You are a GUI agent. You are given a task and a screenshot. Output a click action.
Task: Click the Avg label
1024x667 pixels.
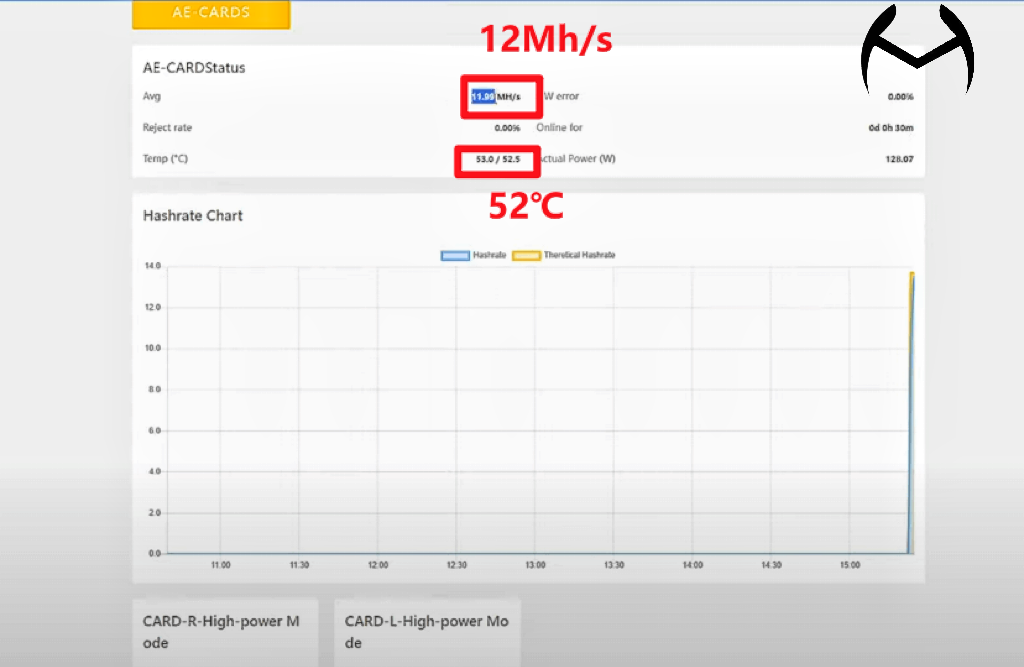coord(152,96)
